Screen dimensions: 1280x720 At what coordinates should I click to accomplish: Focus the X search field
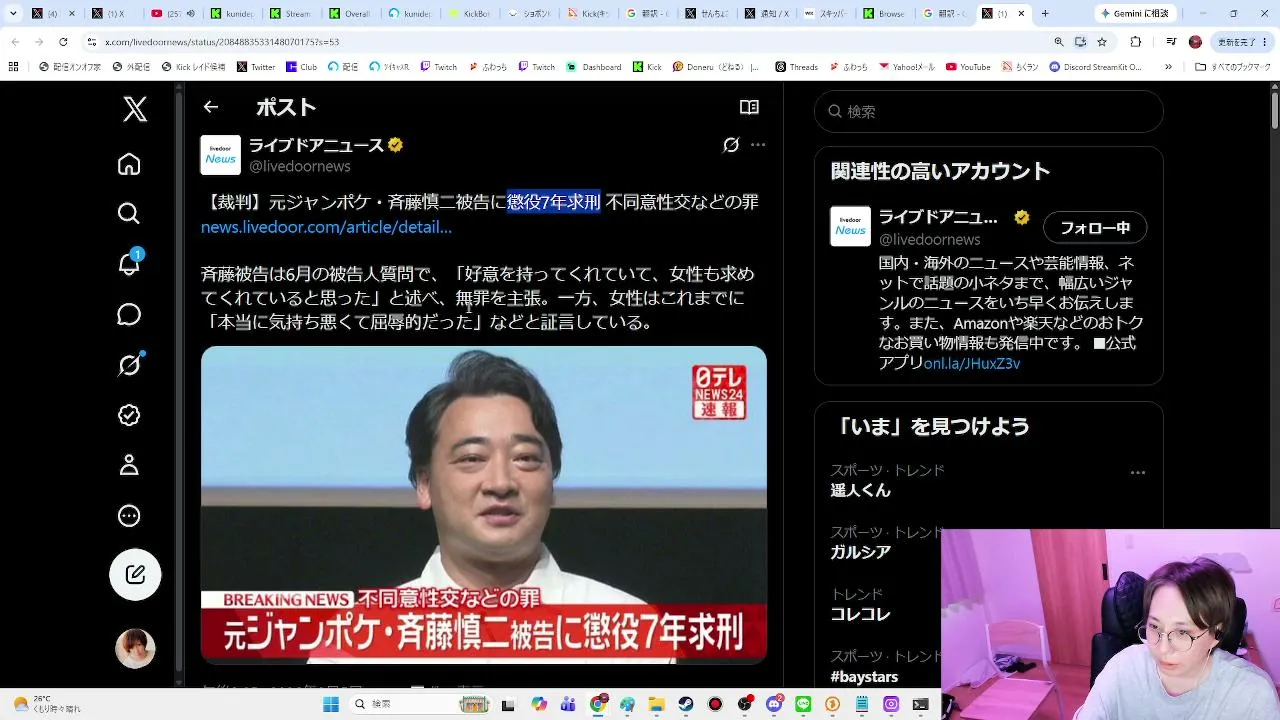pyautogui.click(x=989, y=112)
